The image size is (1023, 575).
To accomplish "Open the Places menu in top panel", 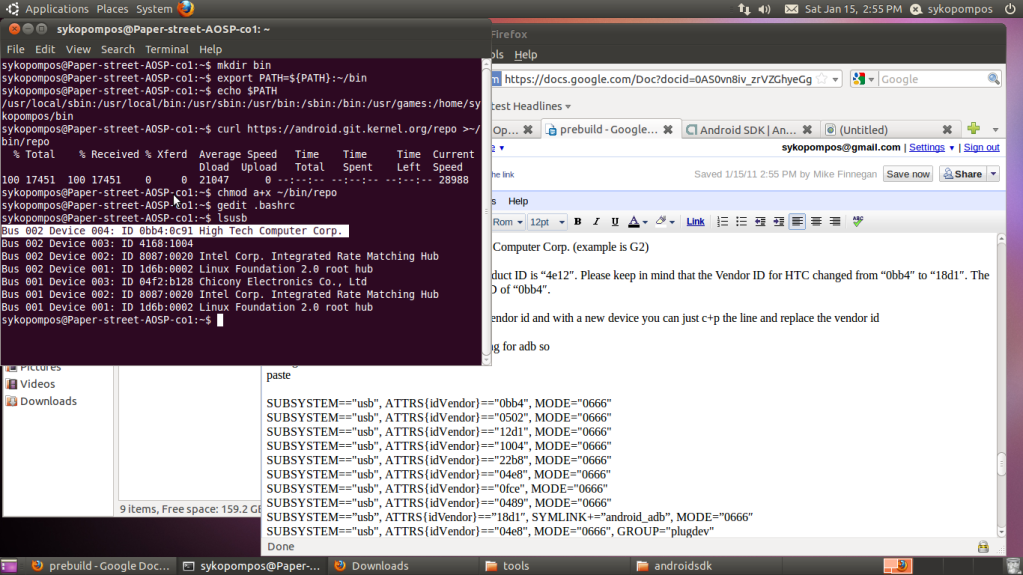I will coord(112,9).
